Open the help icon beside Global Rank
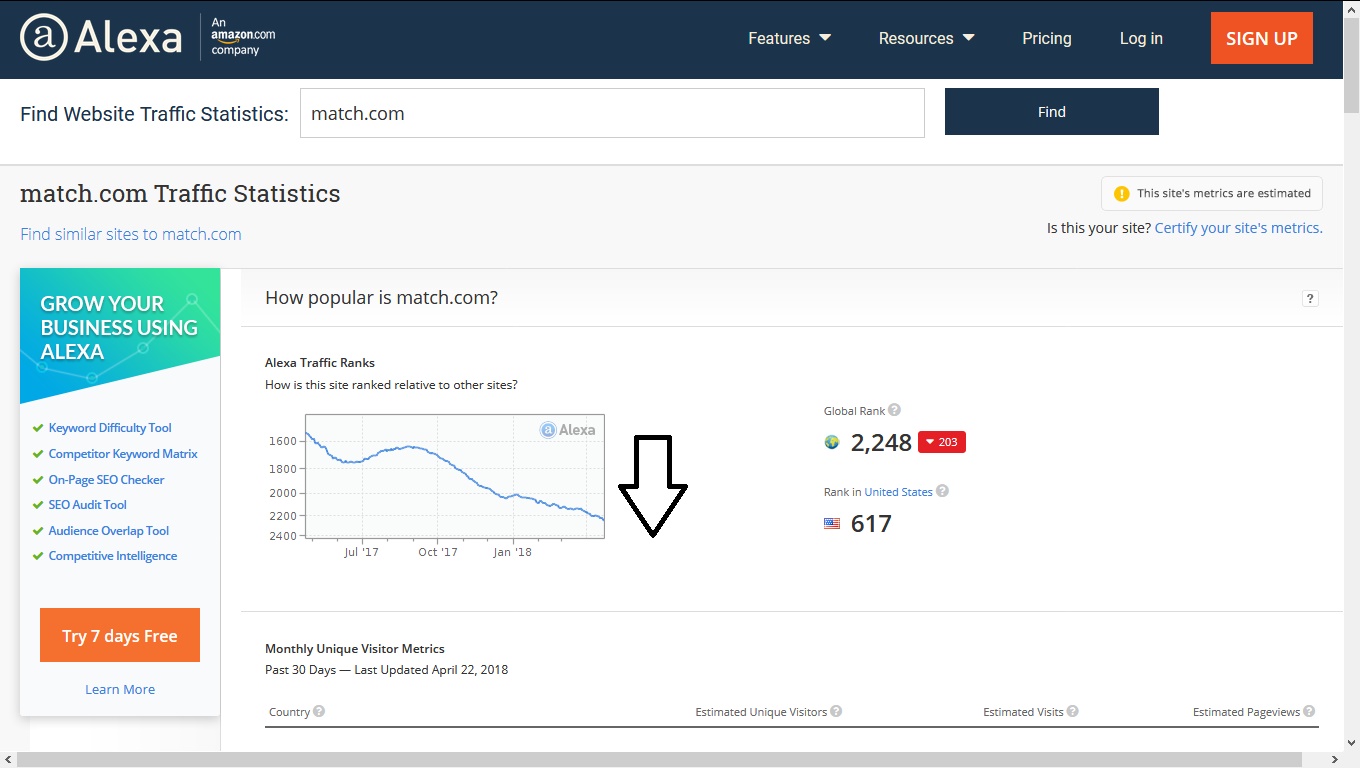This screenshot has height=768, width=1360. point(894,410)
